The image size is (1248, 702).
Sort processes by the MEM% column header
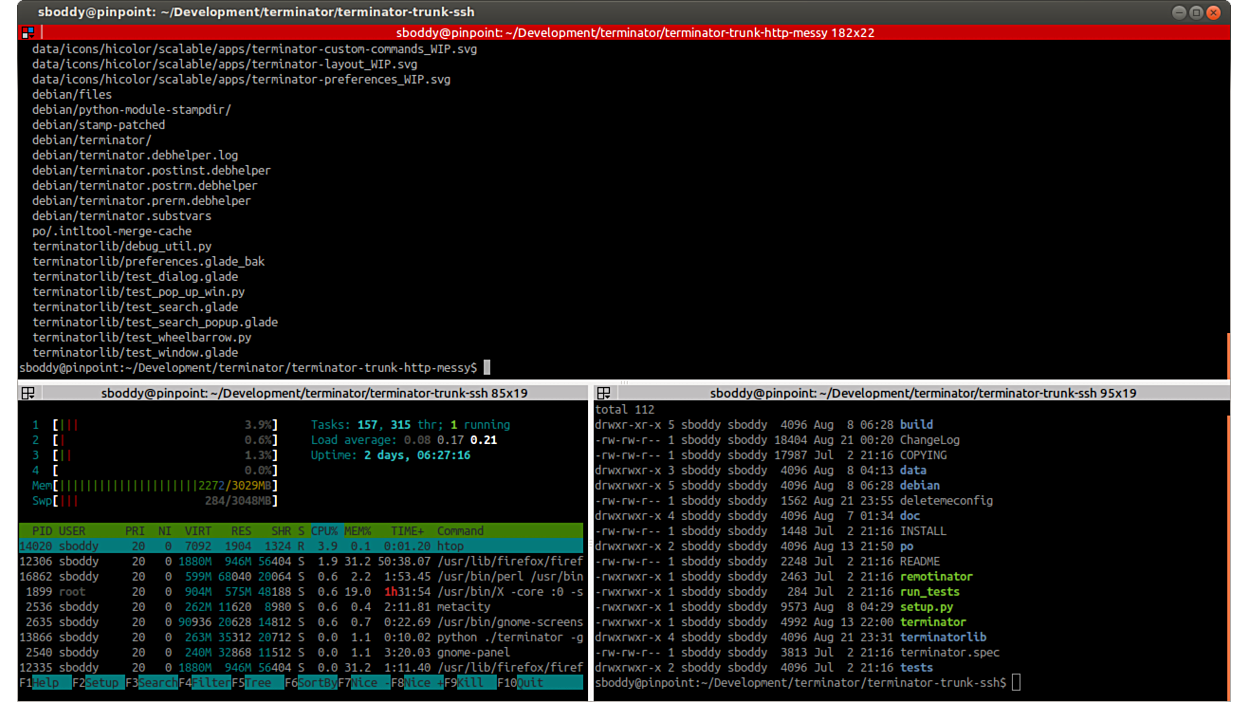[x=358, y=531]
